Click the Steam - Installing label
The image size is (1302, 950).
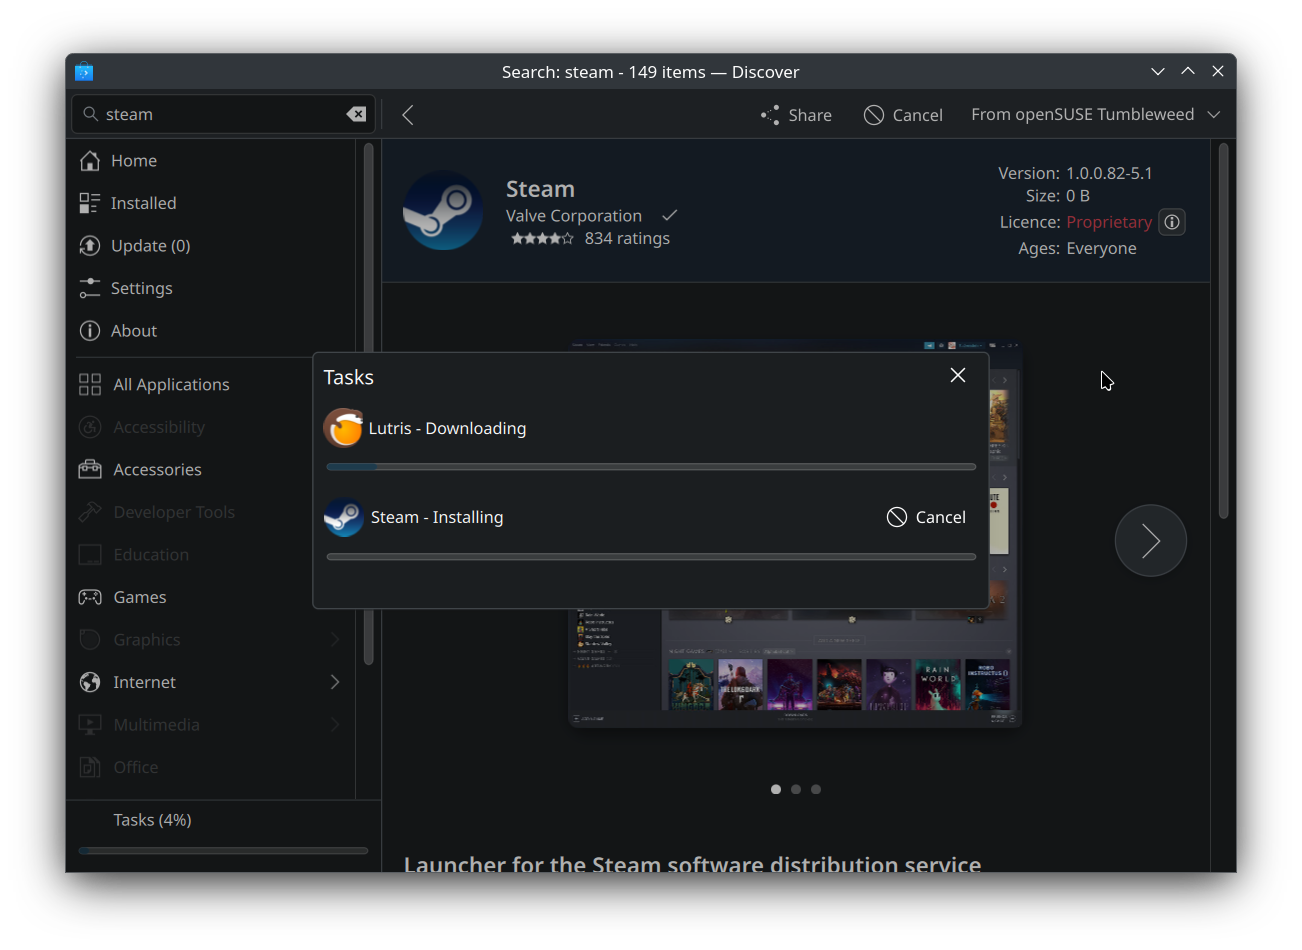point(437,517)
